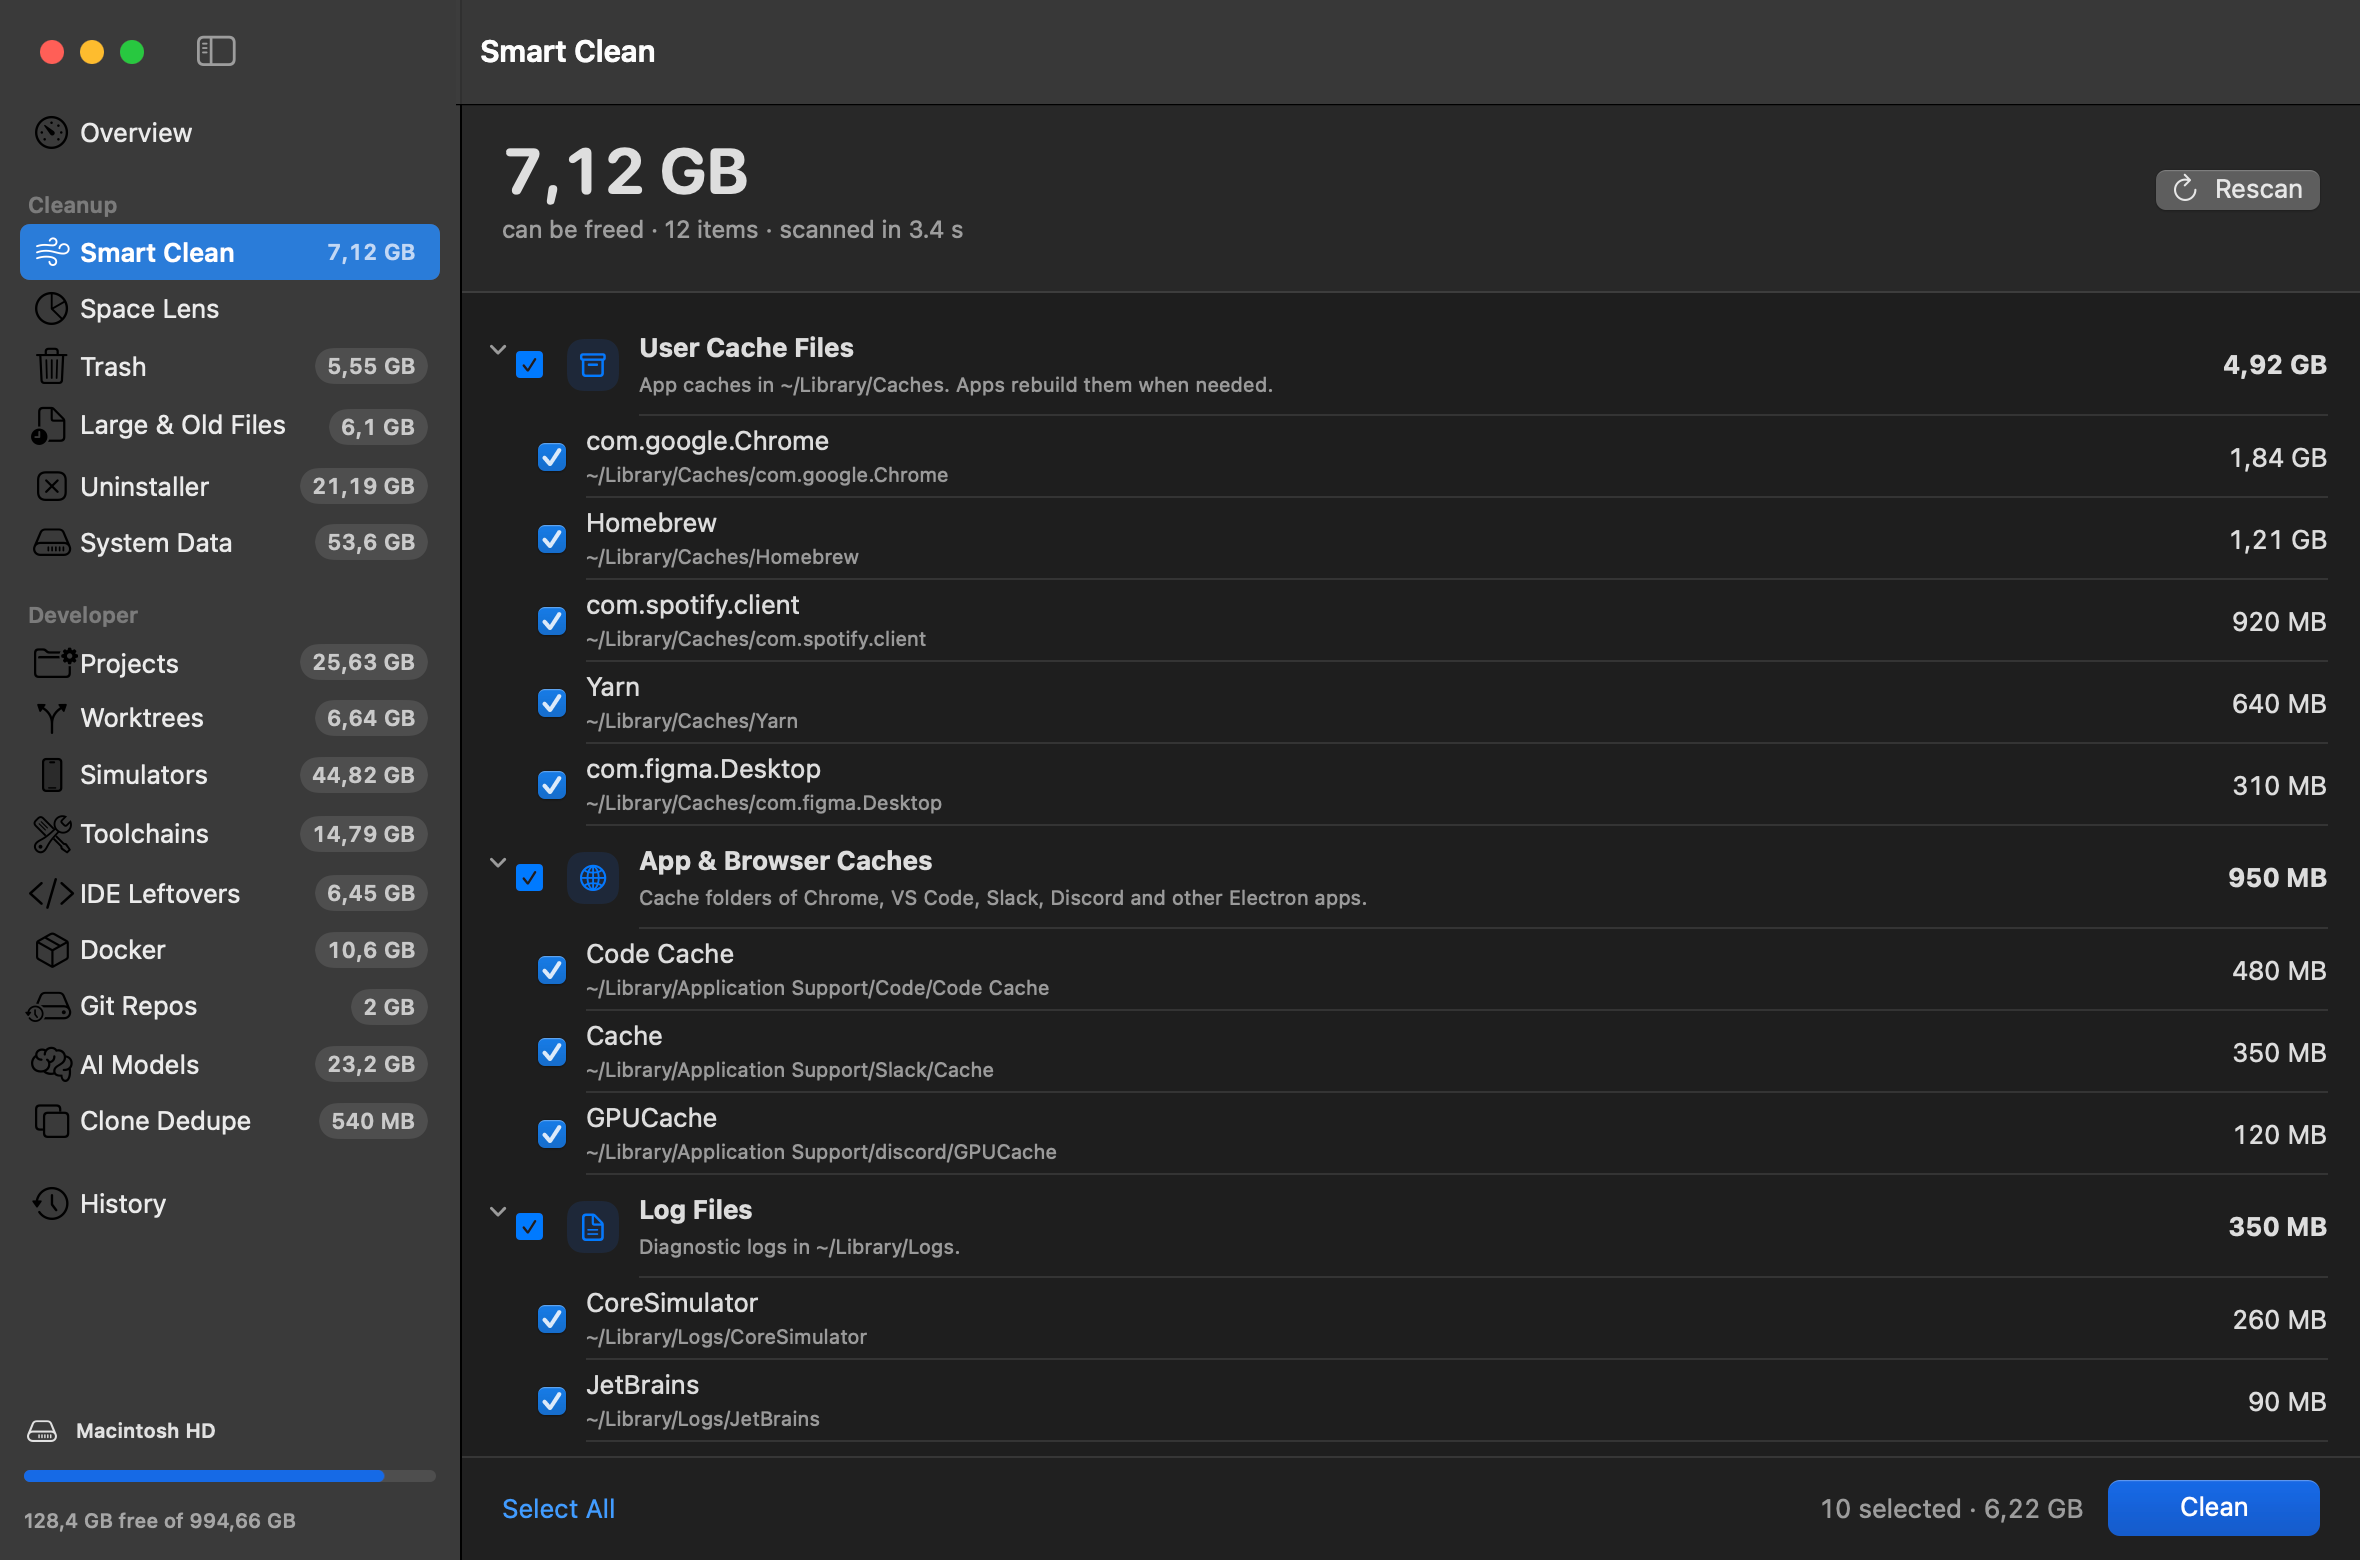Switch to Simulators section
The width and height of the screenshot is (2360, 1560).
pos(230,775)
